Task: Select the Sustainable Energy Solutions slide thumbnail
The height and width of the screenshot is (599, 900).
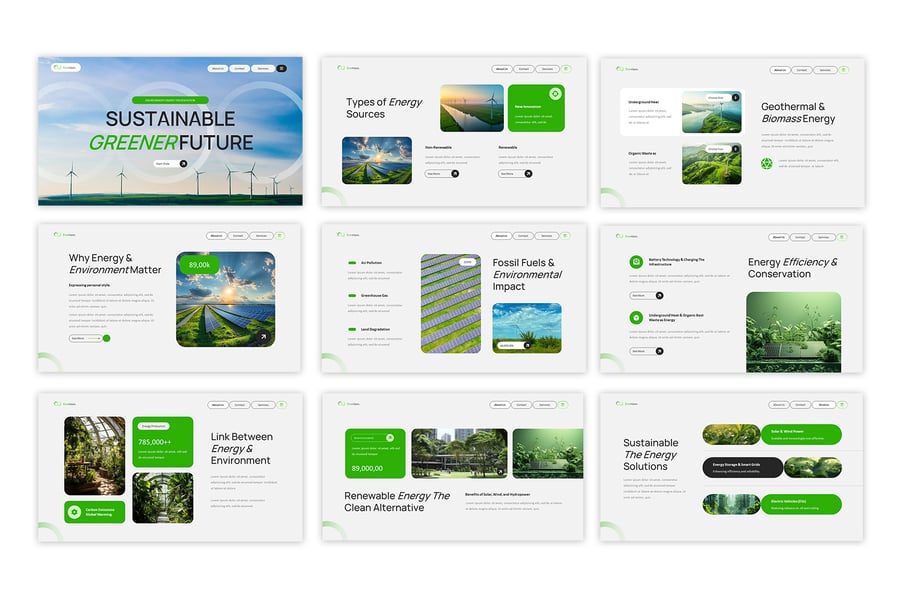Action: [x=731, y=466]
